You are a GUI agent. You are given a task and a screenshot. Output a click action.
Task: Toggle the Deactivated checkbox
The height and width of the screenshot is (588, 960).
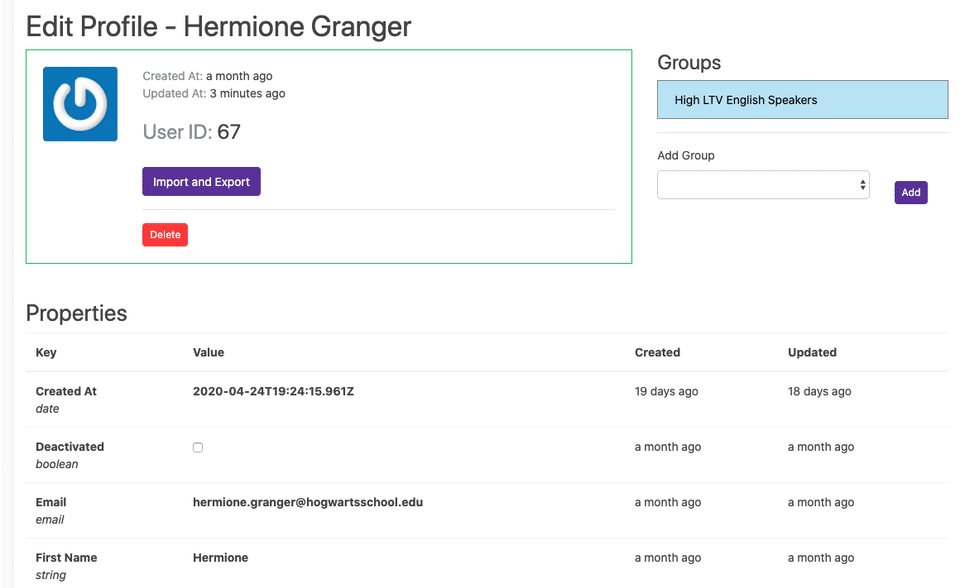(198, 447)
